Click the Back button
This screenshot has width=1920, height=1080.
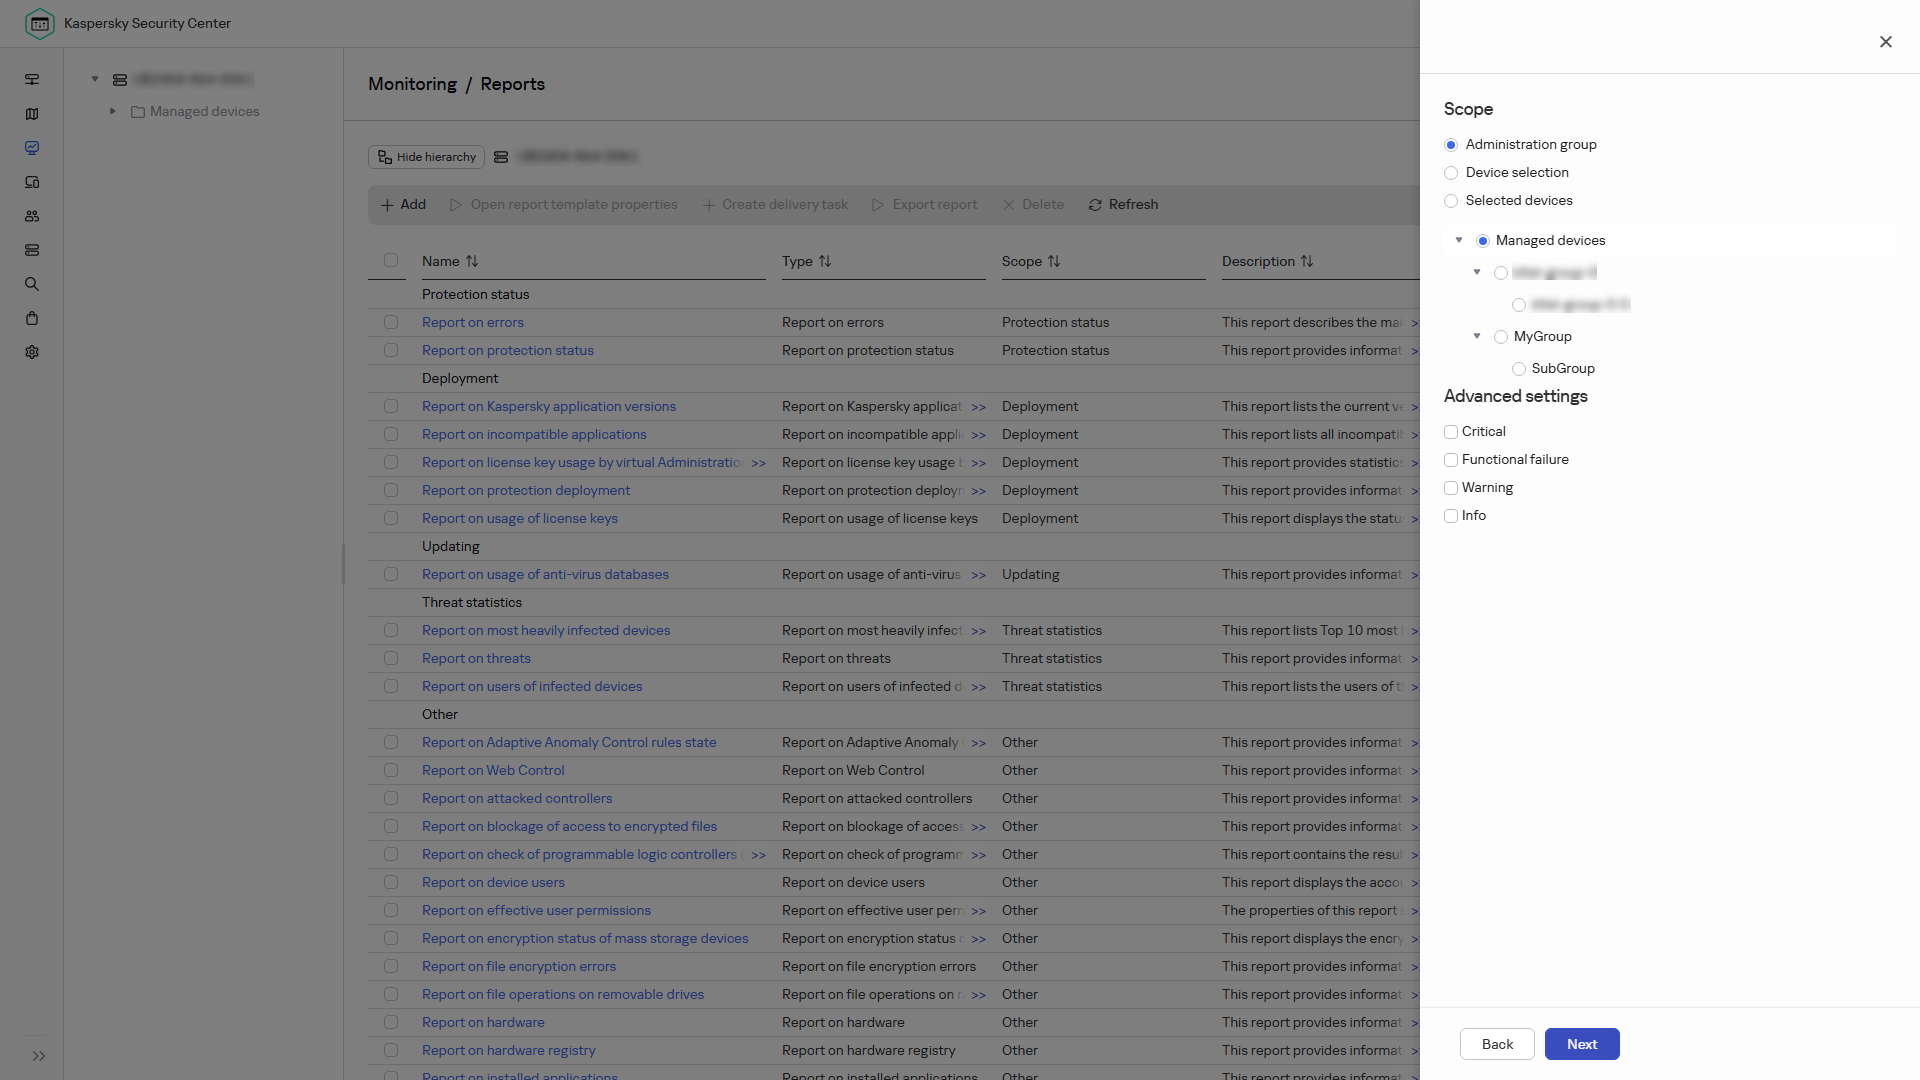[1497, 1044]
